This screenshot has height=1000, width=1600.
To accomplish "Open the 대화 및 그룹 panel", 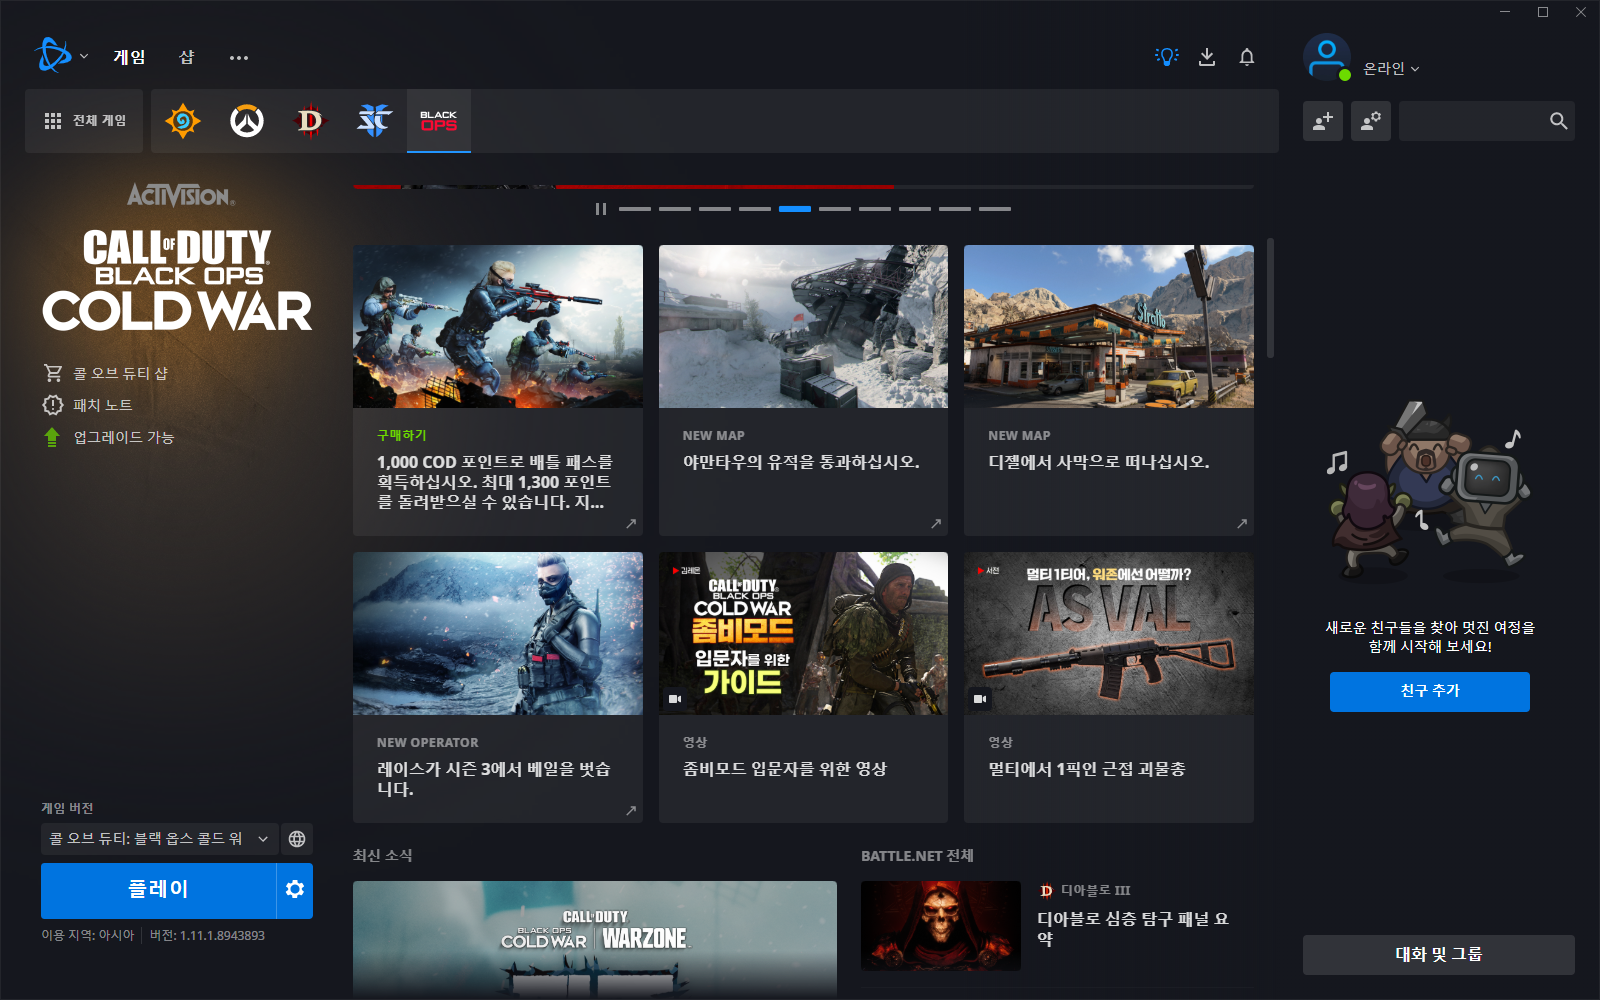I will click(1439, 955).
